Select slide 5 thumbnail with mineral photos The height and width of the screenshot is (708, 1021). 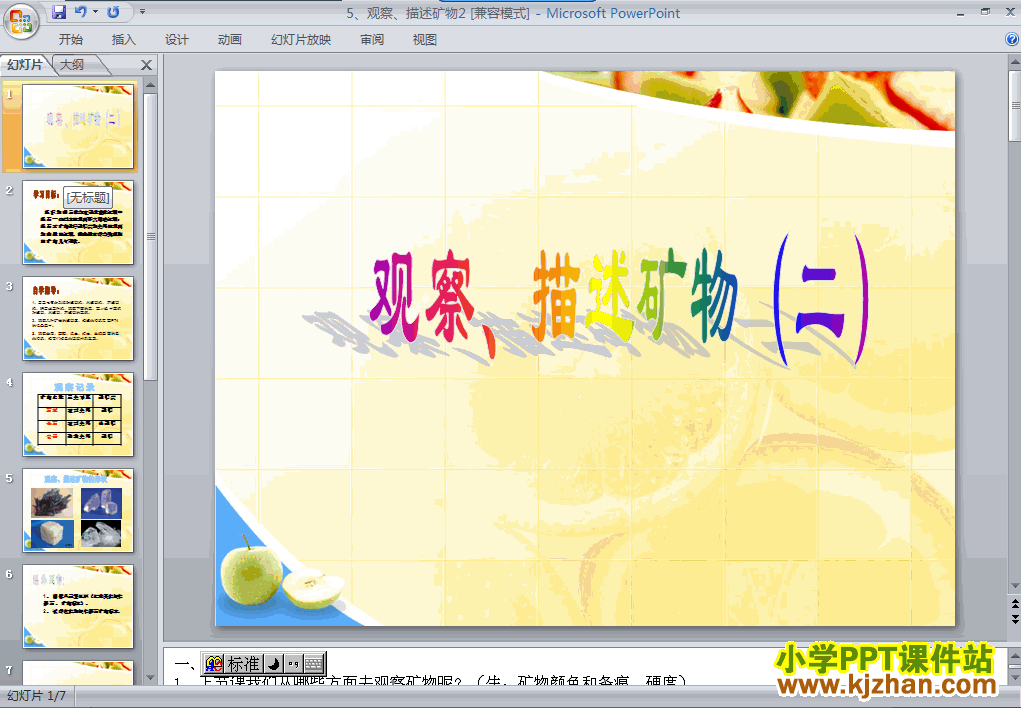[x=78, y=511]
